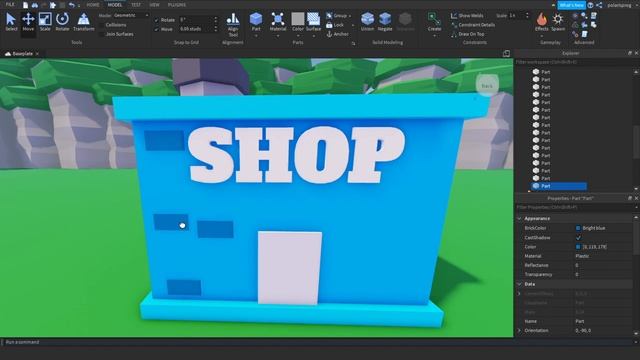Anchor the selected part
The height and width of the screenshot is (360, 640).
click(x=338, y=34)
